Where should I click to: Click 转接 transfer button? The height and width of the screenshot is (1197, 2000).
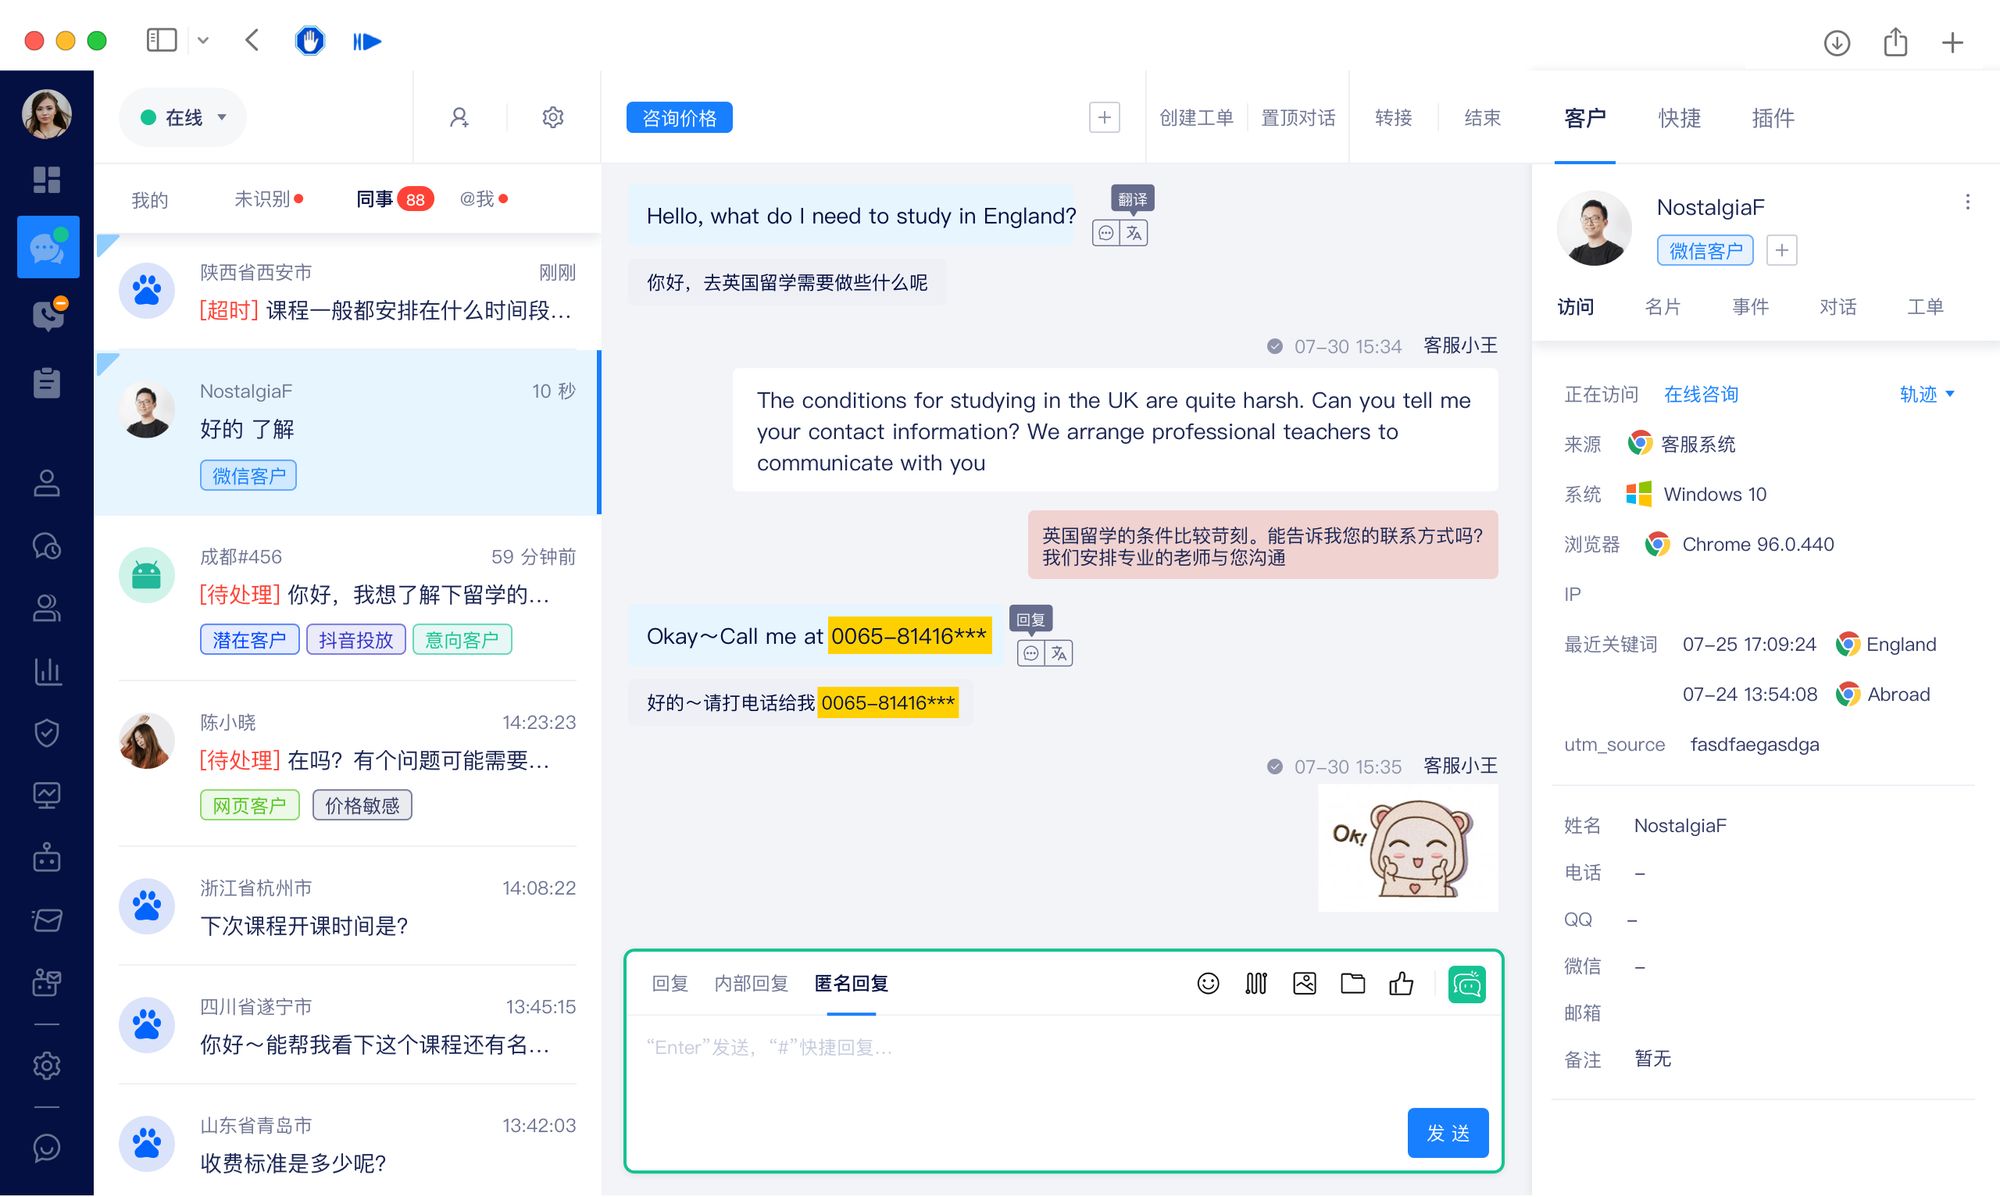click(1393, 118)
